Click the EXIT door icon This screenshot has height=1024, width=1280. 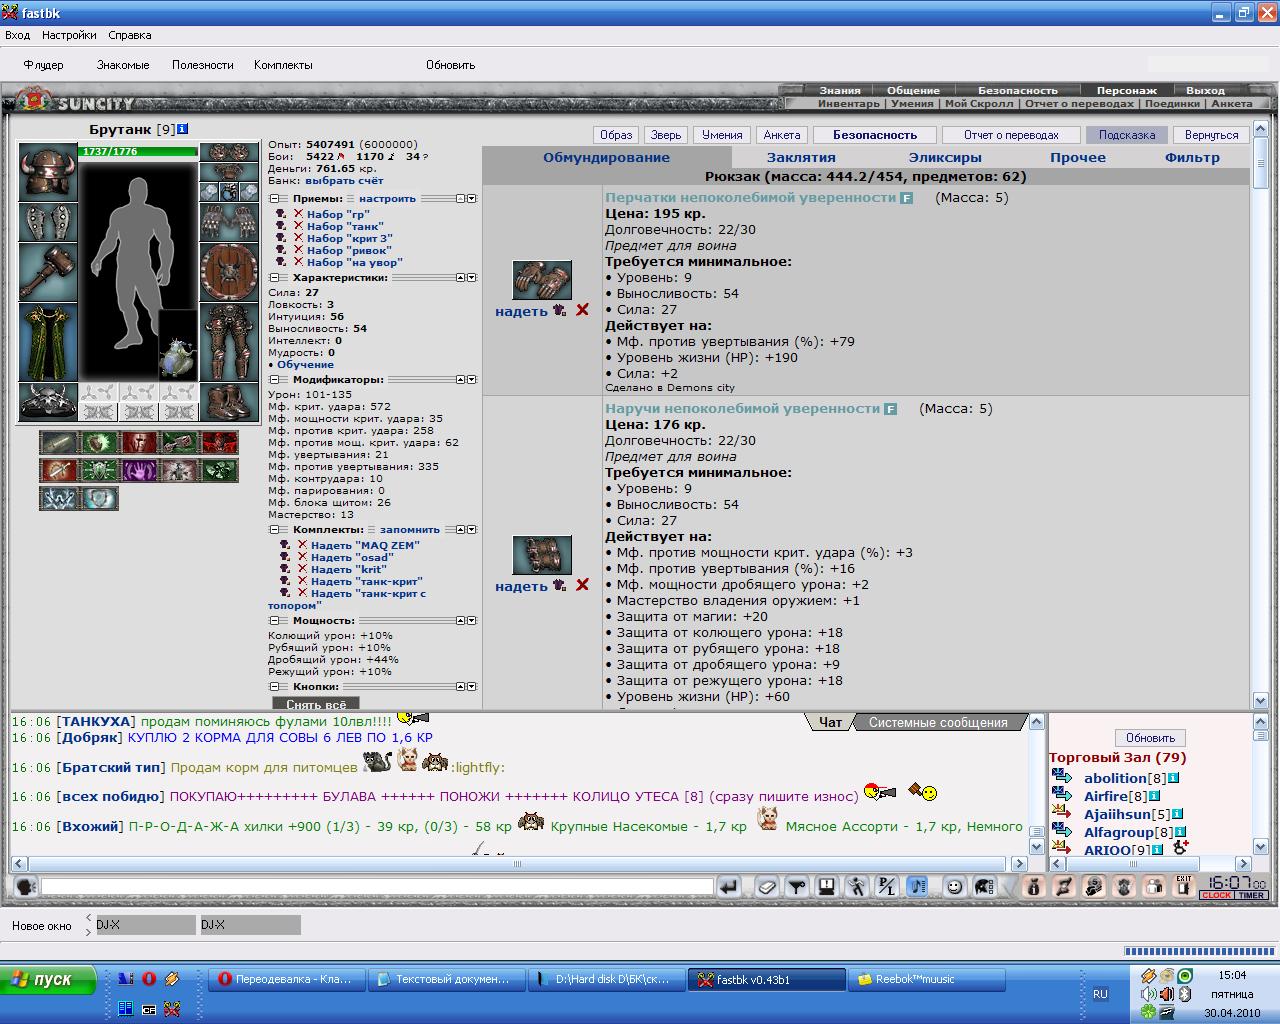coord(1184,886)
